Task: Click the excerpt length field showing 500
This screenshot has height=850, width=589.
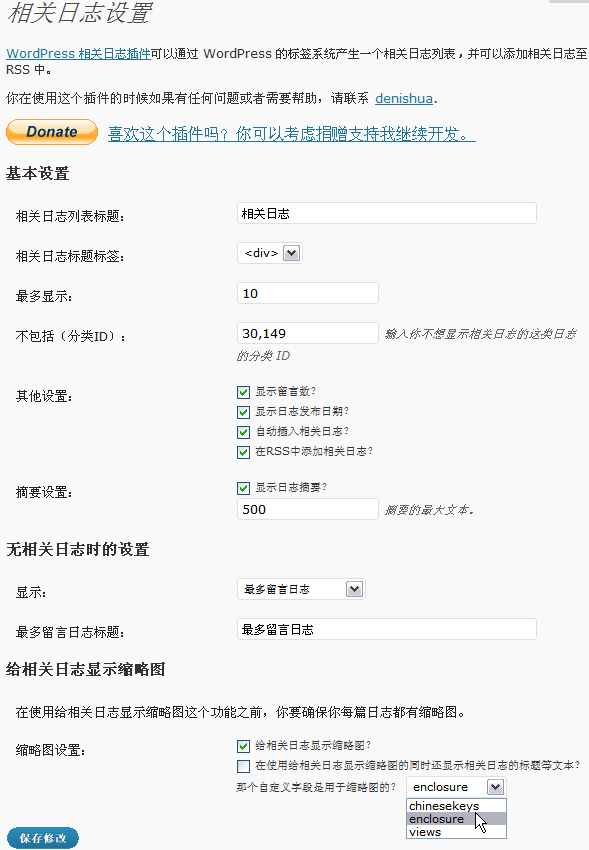Action: (x=307, y=509)
